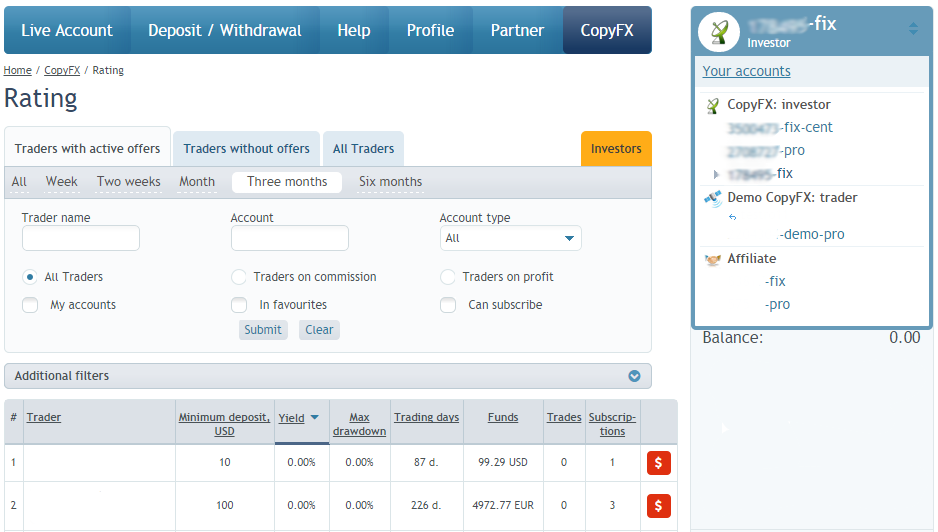Switch to the All Traders tab

364,148
